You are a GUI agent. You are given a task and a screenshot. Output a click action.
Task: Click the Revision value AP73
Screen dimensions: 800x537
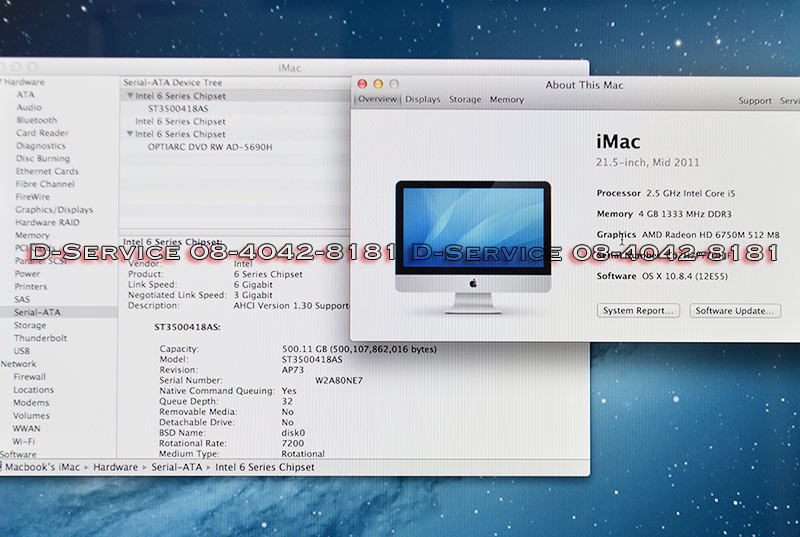[293, 370]
